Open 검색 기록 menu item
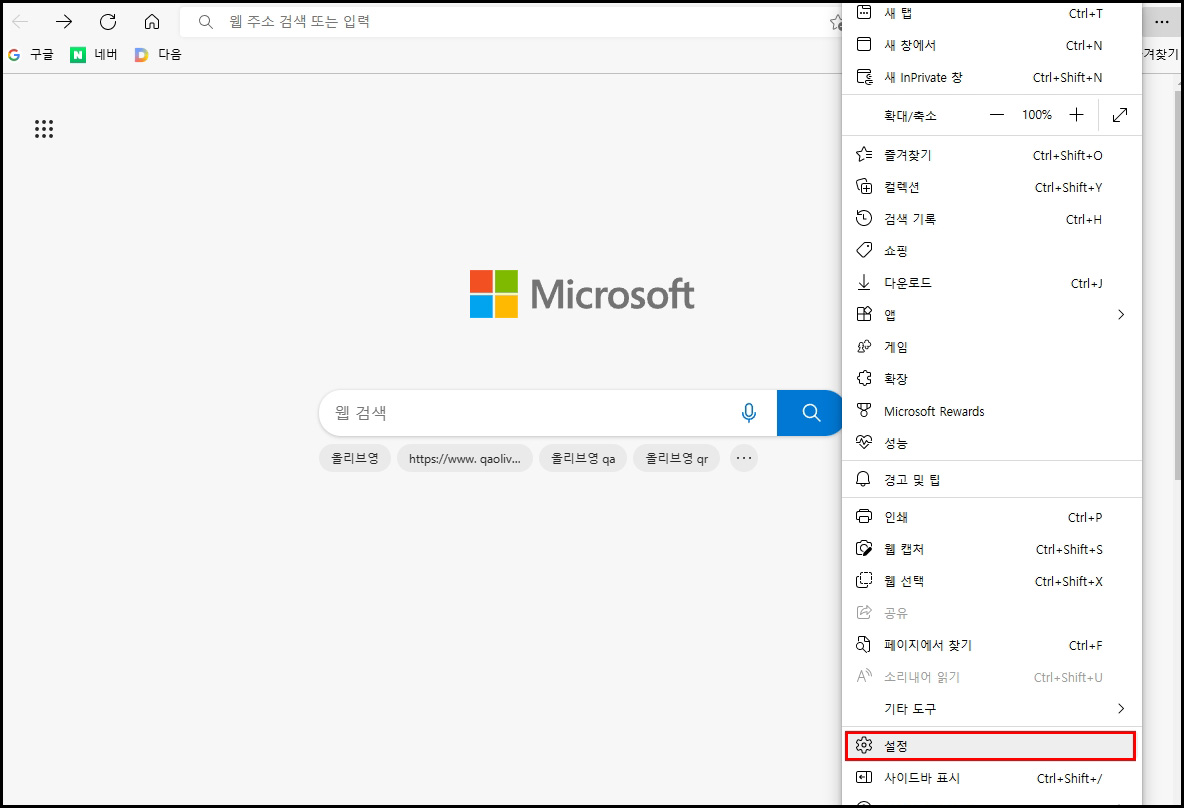 coord(991,219)
